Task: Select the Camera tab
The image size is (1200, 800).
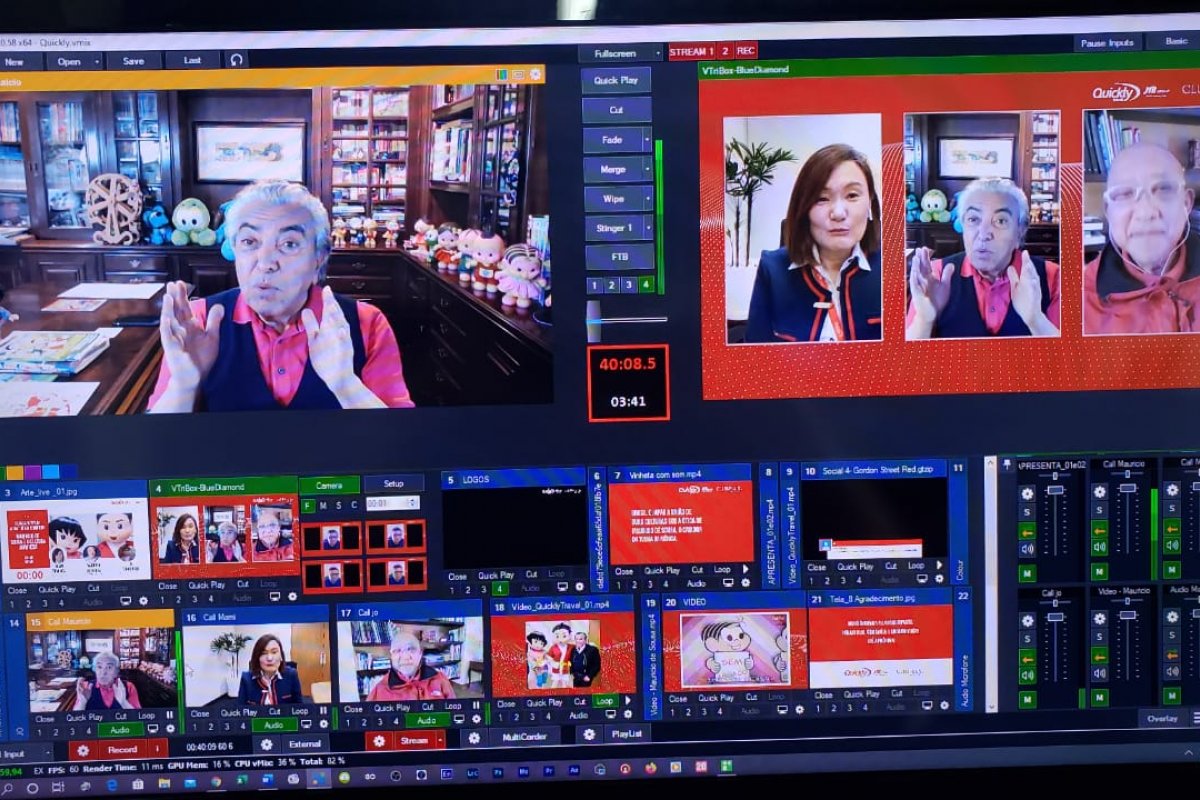Action: point(329,485)
